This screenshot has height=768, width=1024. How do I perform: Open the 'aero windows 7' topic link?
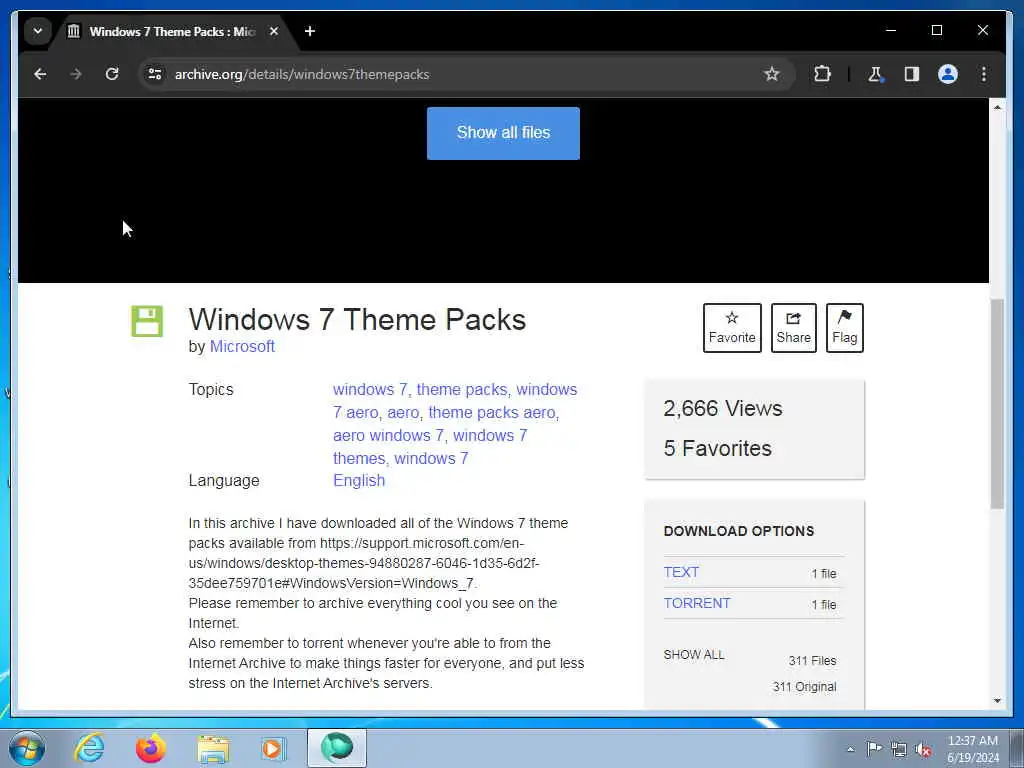[389, 436]
